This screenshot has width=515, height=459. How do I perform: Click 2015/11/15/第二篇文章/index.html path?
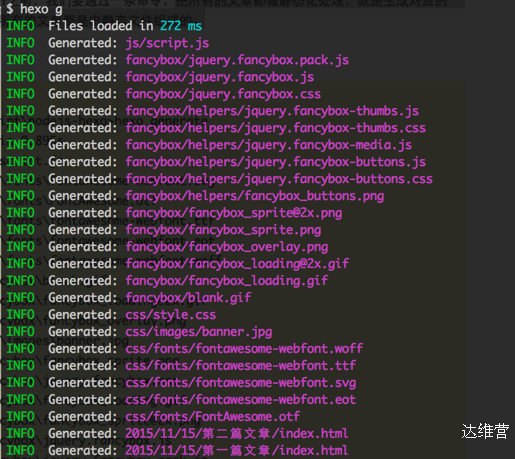click(237, 434)
